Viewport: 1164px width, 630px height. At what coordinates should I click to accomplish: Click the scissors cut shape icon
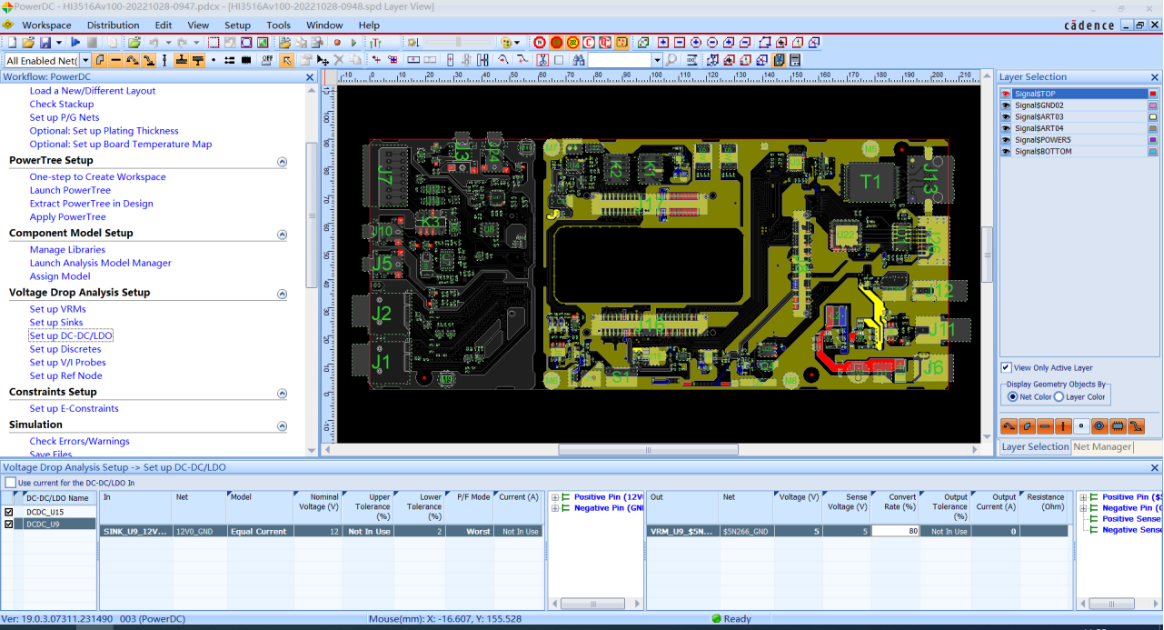pyautogui.click(x=543, y=60)
